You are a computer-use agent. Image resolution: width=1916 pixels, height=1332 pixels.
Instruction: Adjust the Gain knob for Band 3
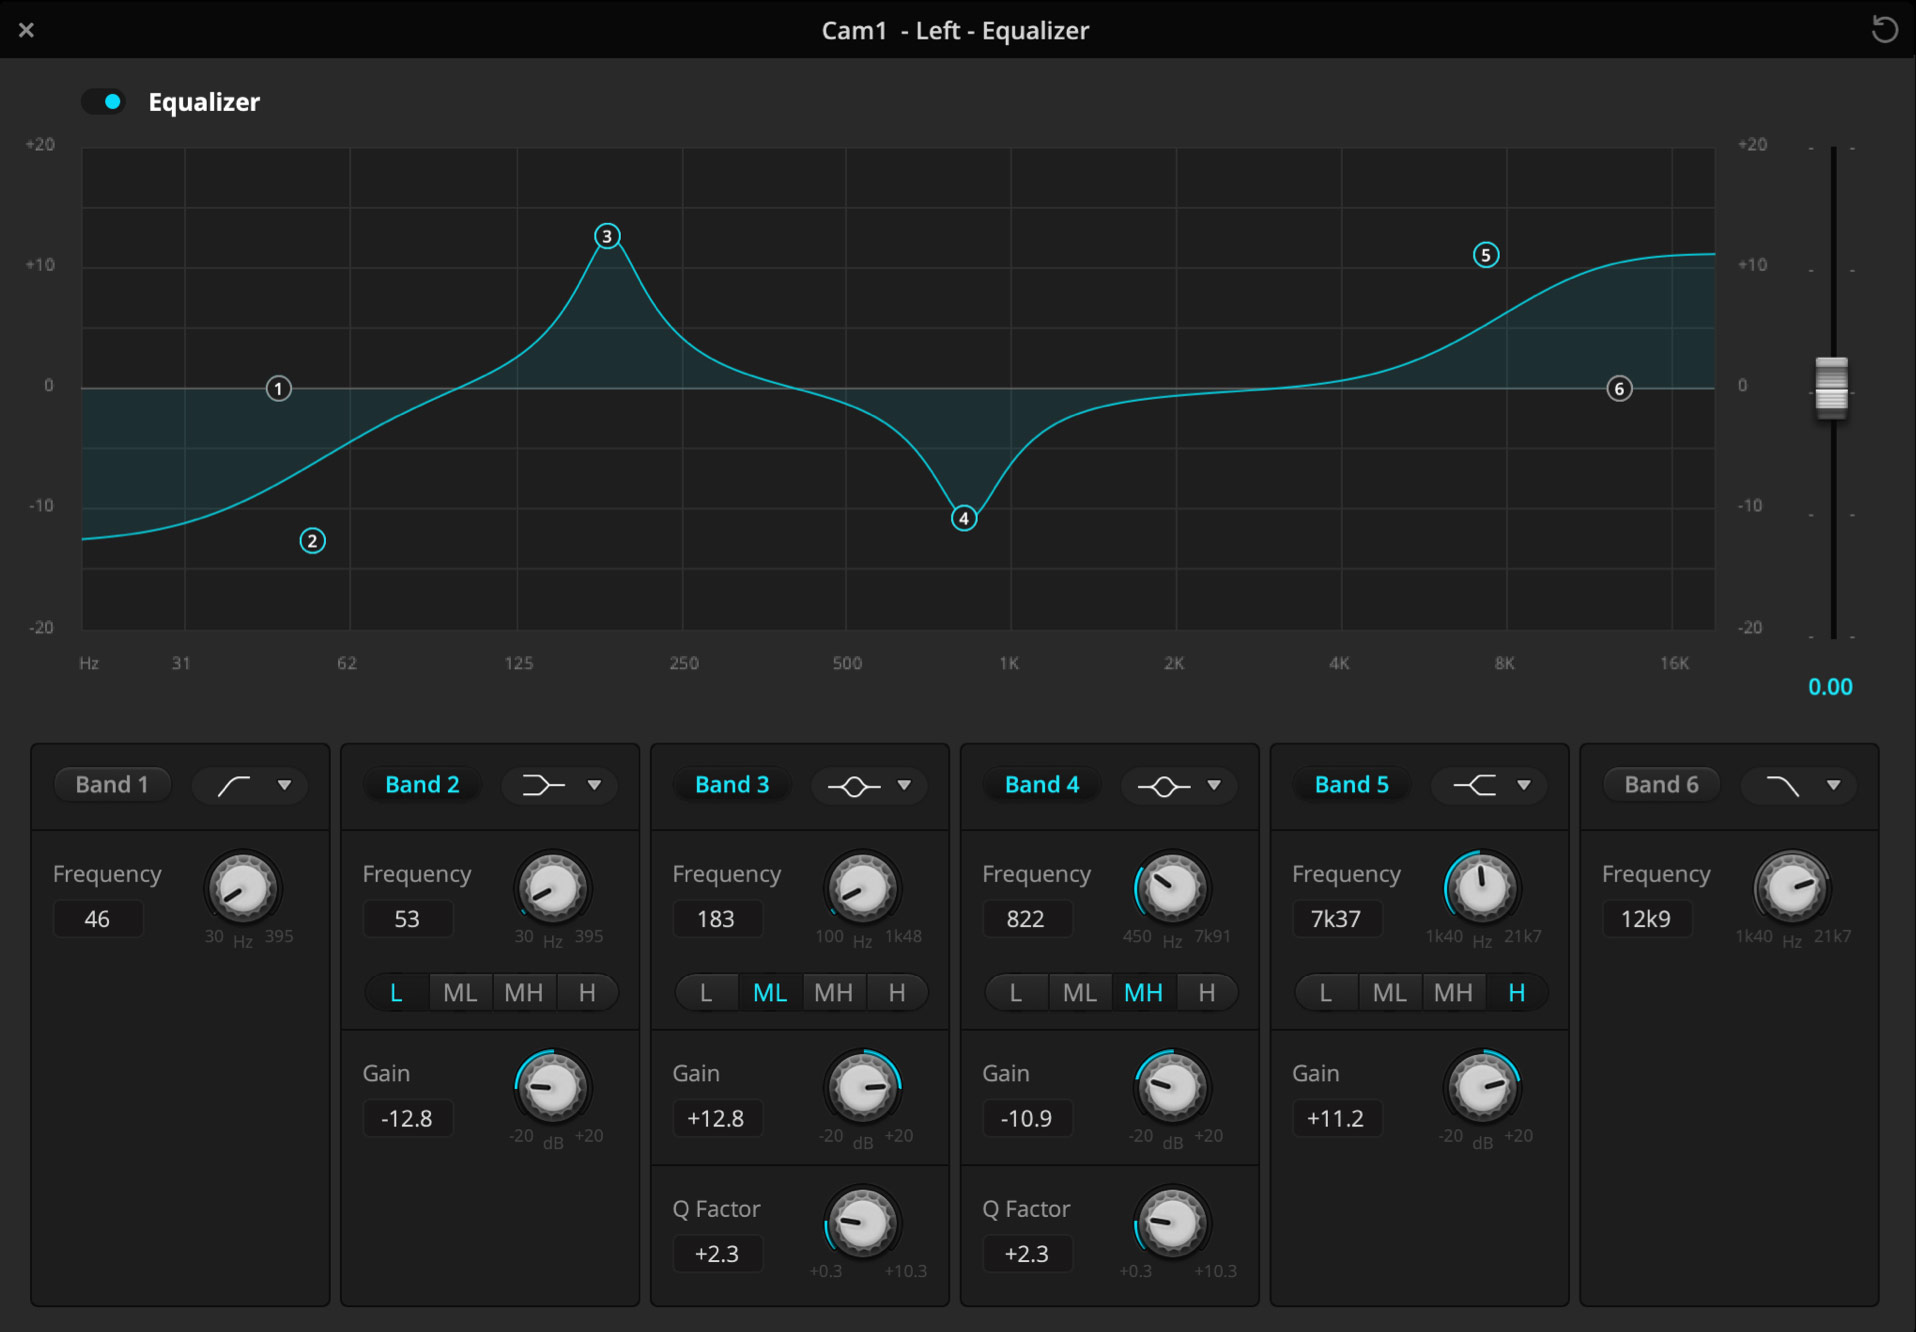(x=862, y=1087)
